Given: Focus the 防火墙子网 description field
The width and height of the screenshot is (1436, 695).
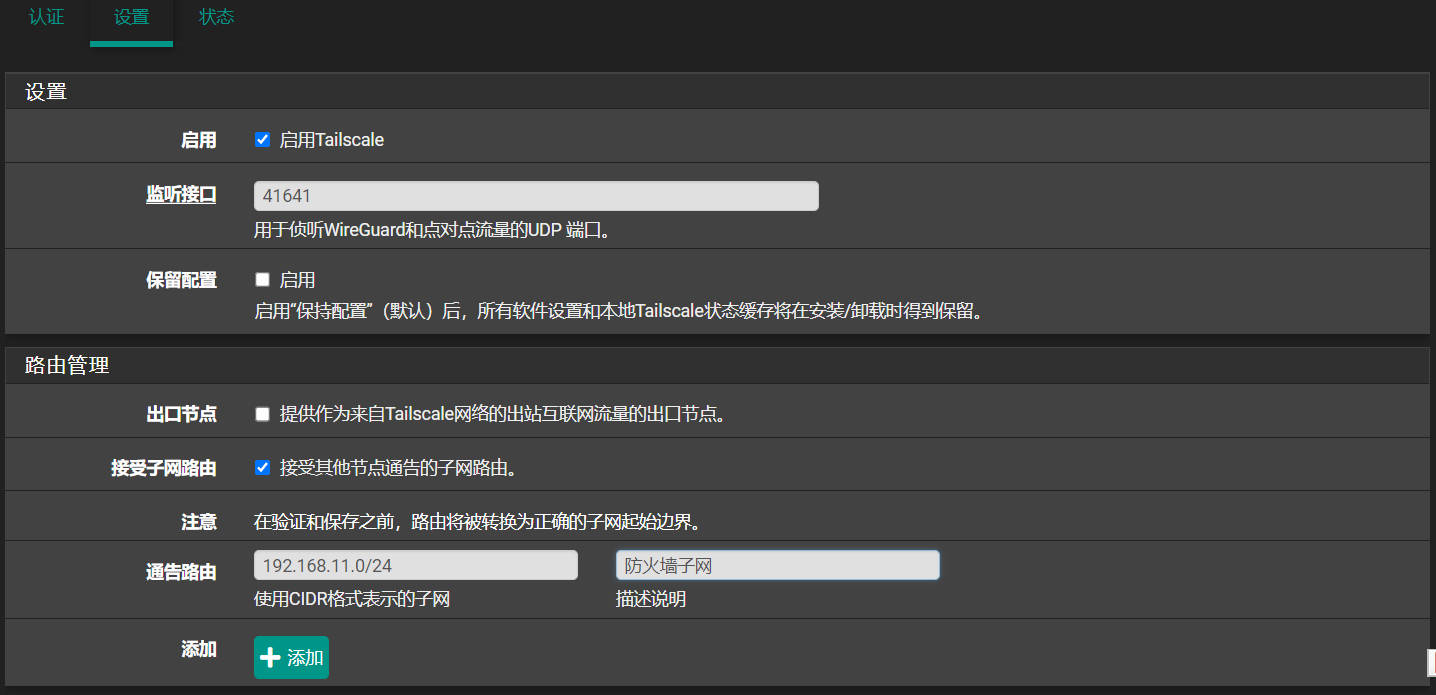Looking at the screenshot, I should click(x=777, y=566).
